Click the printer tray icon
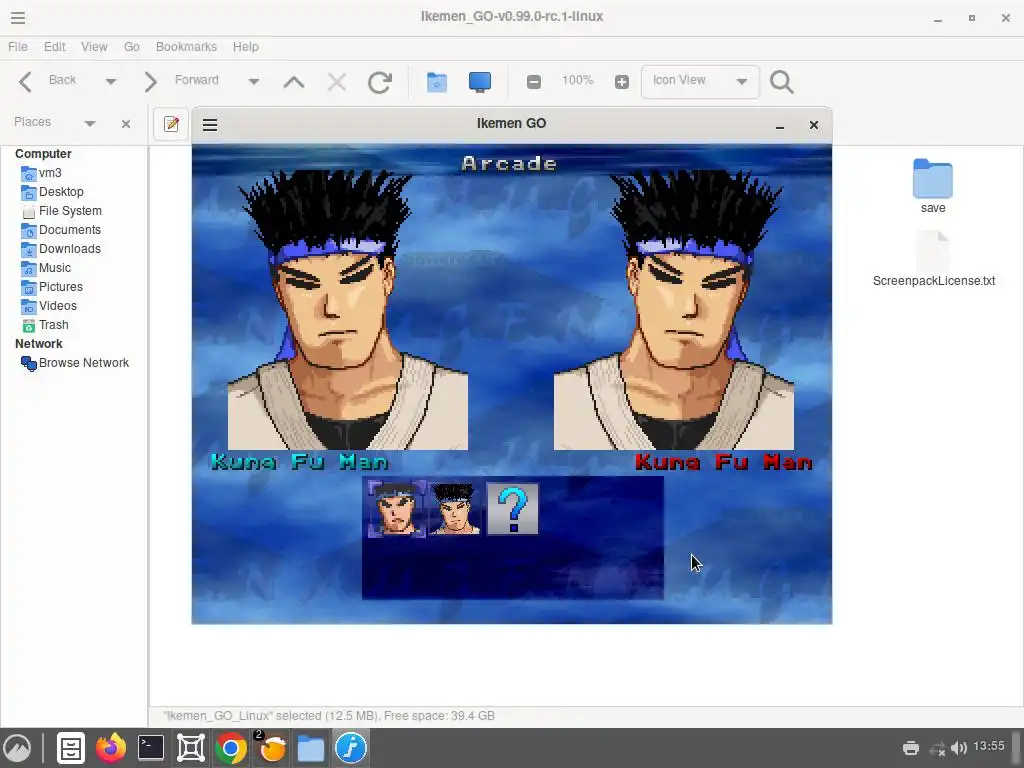This screenshot has width=1024, height=768. coord(910,748)
